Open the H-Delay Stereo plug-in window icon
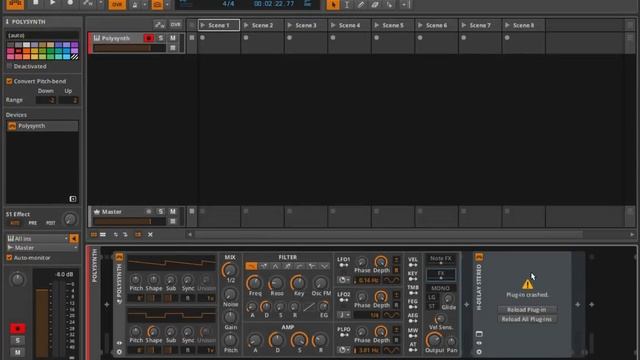Image resolution: width=640 pixels, height=360 pixels. click(x=479, y=334)
